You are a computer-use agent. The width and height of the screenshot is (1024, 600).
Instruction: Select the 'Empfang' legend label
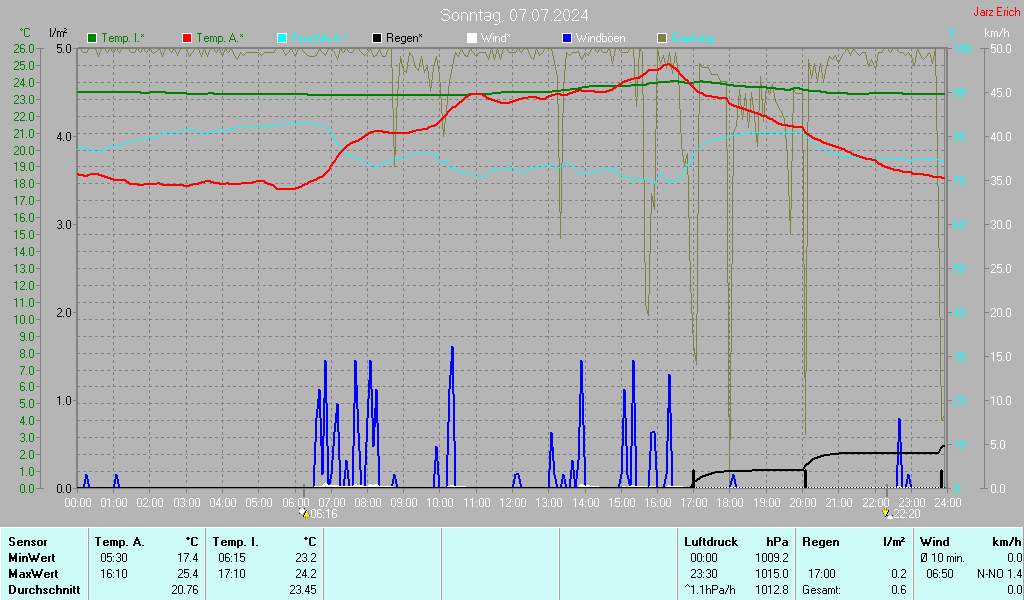coord(692,39)
